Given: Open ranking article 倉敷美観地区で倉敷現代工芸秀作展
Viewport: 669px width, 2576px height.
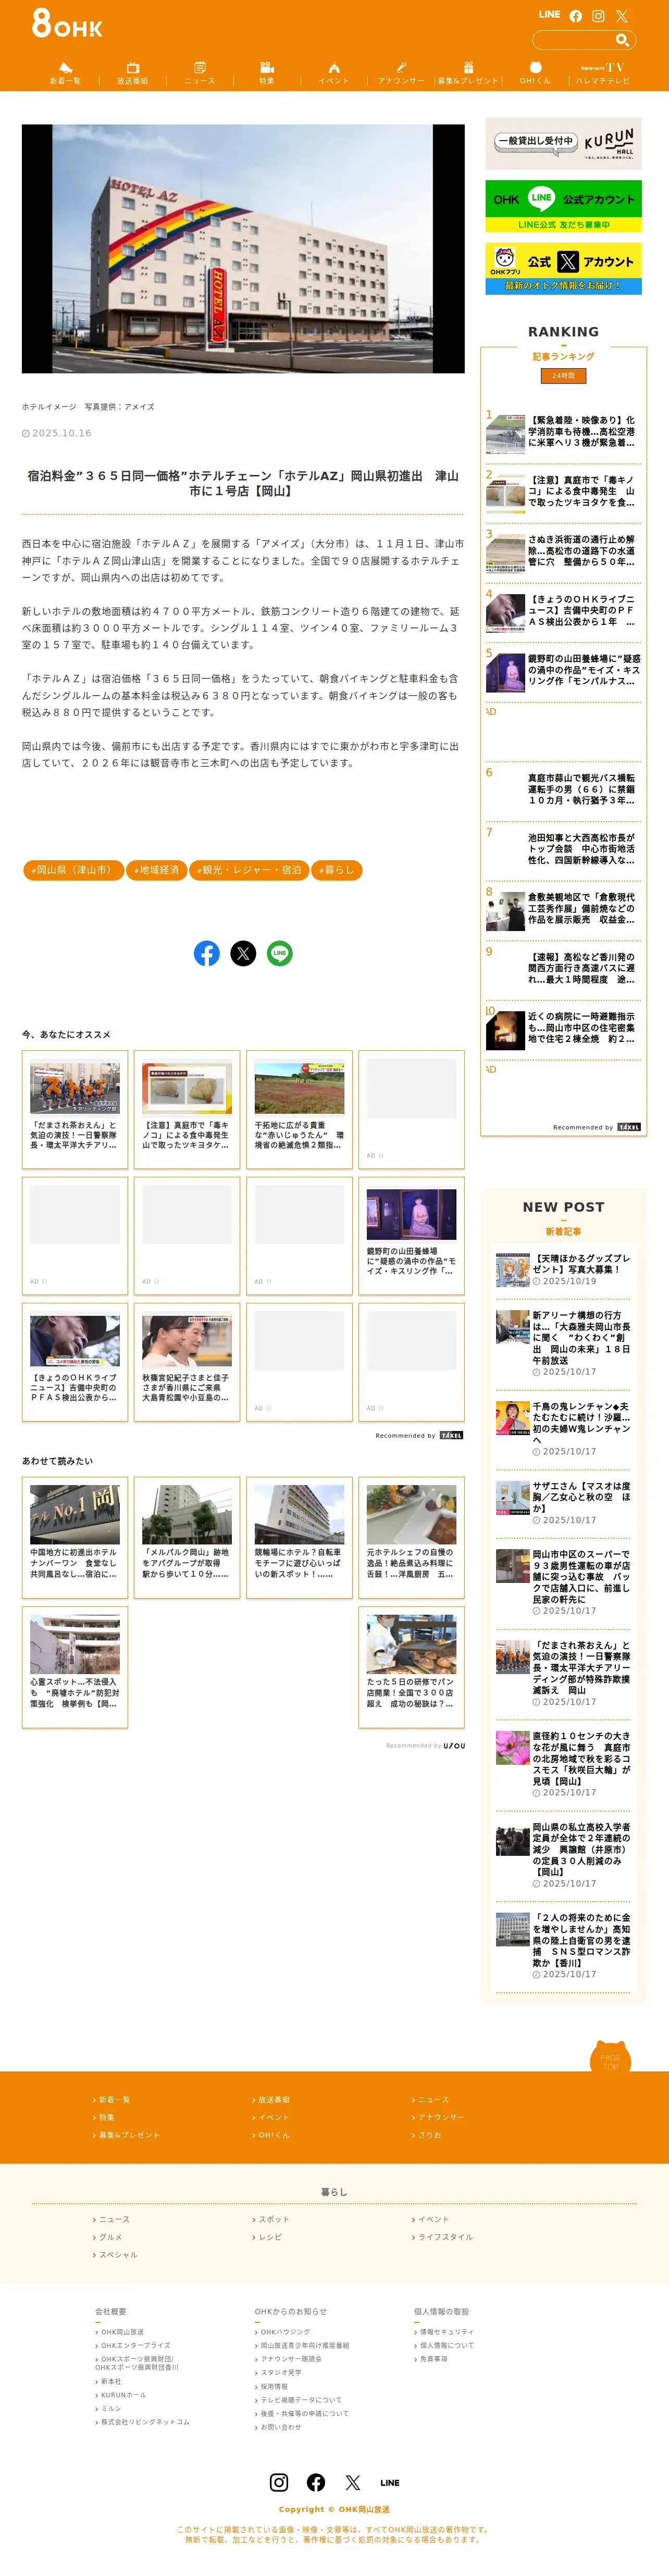Looking at the screenshot, I should coord(563,909).
